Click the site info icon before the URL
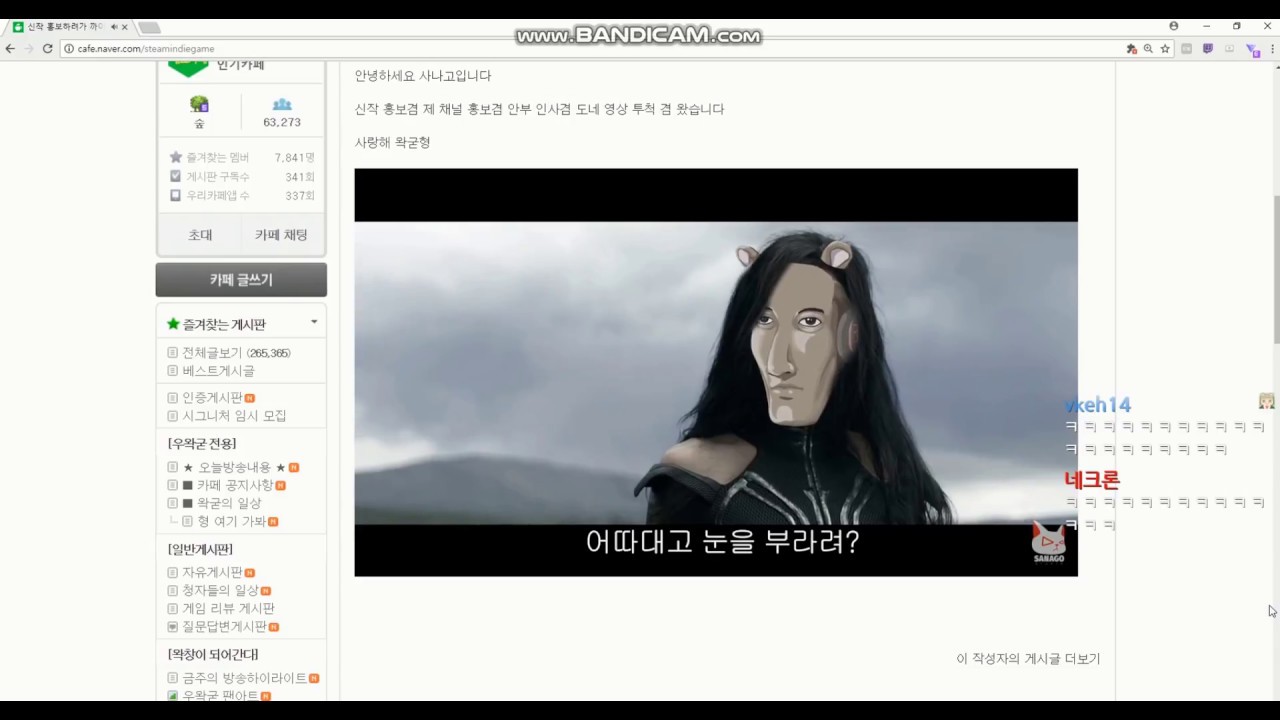Viewport: 1280px width, 720px height. (x=69, y=48)
